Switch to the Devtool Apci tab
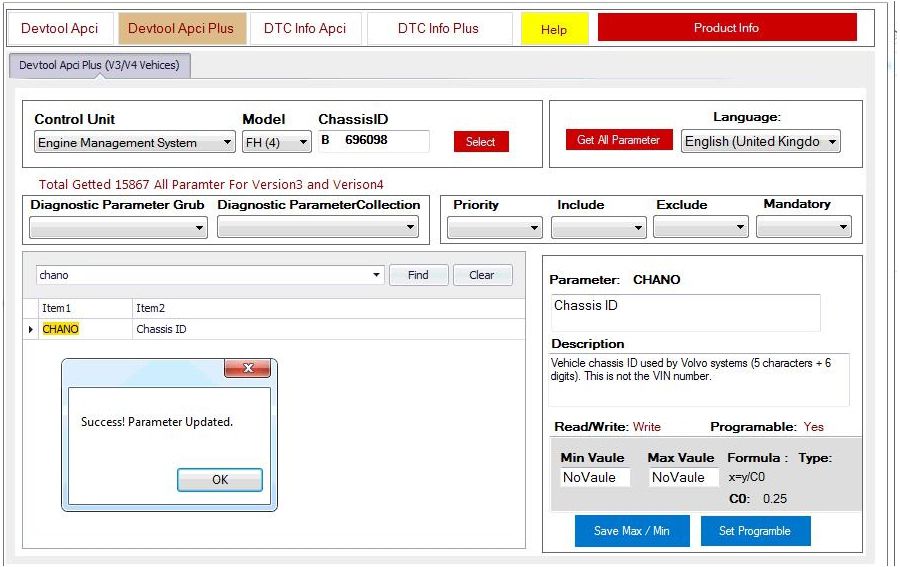The image size is (900, 567). [x=60, y=29]
